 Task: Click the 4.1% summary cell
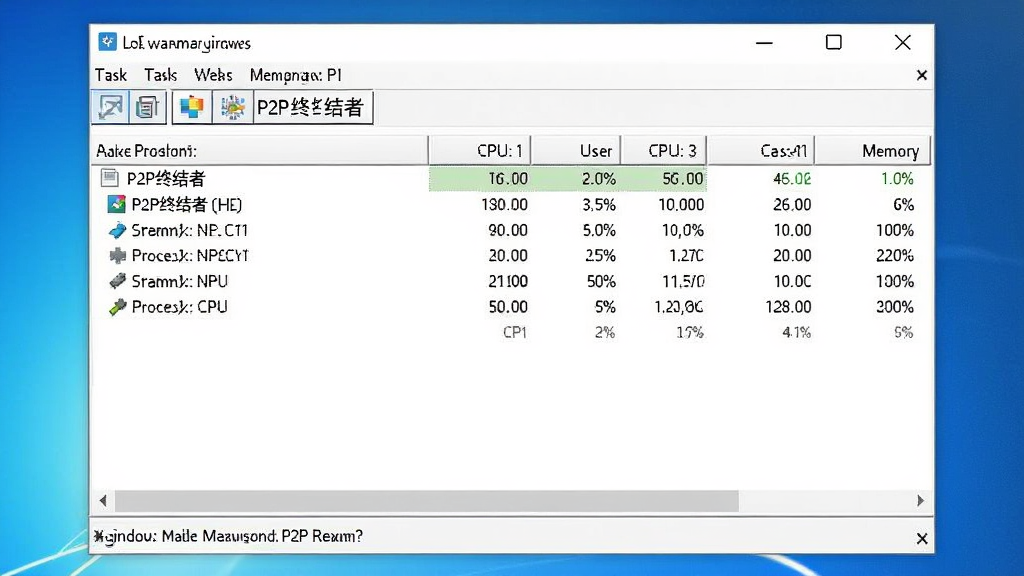(x=796, y=332)
